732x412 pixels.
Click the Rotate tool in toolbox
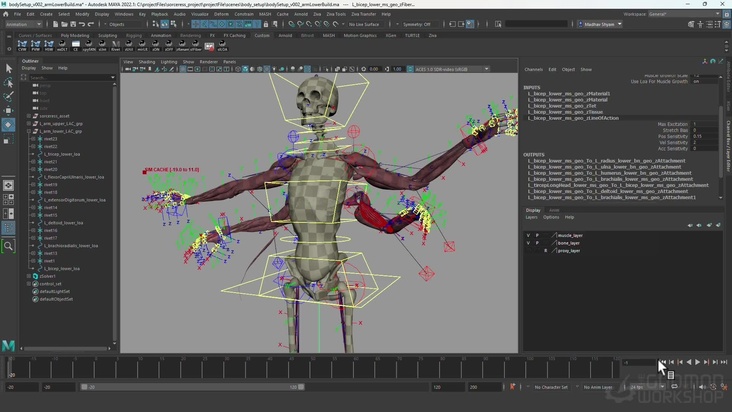coord(8,125)
